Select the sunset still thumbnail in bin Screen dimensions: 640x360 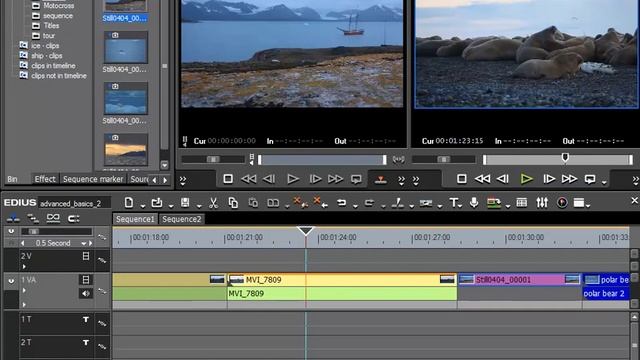(125, 149)
